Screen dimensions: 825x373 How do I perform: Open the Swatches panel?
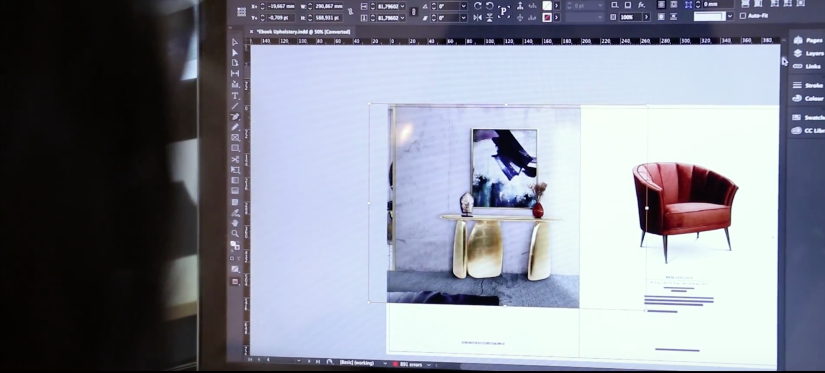808,117
